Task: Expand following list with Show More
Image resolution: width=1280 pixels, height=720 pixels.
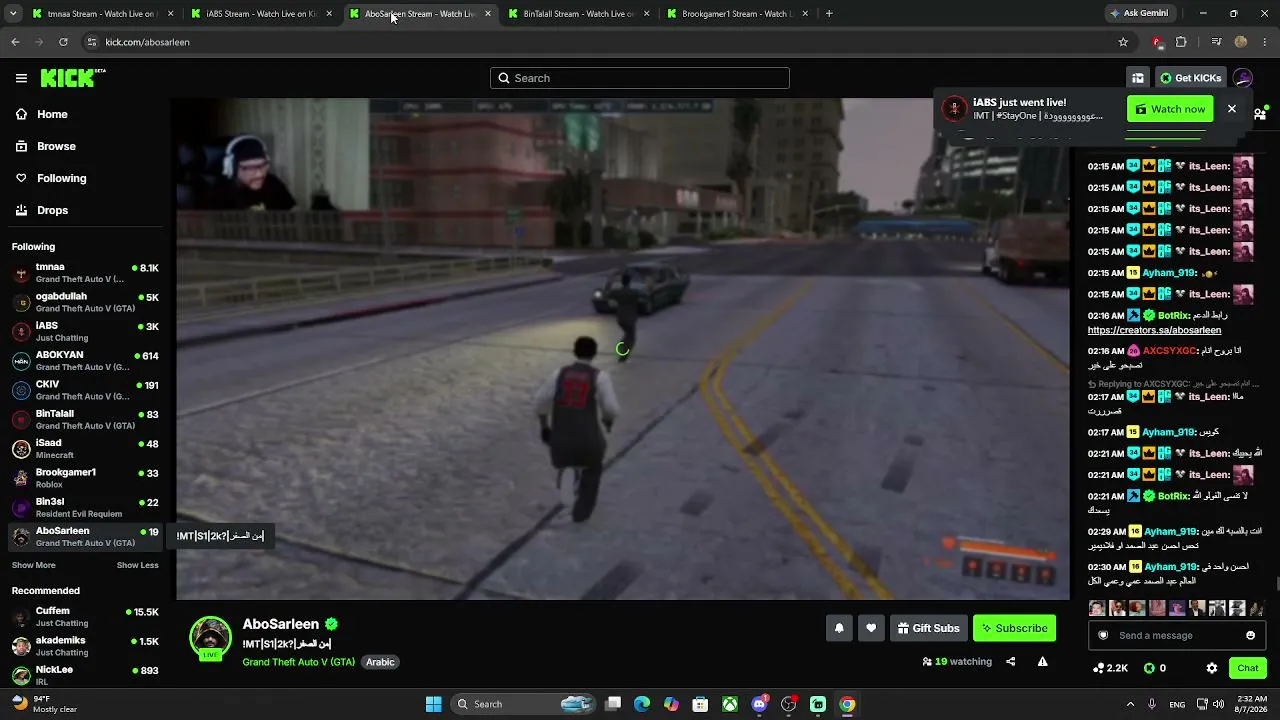Action: (x=33, y=565)
